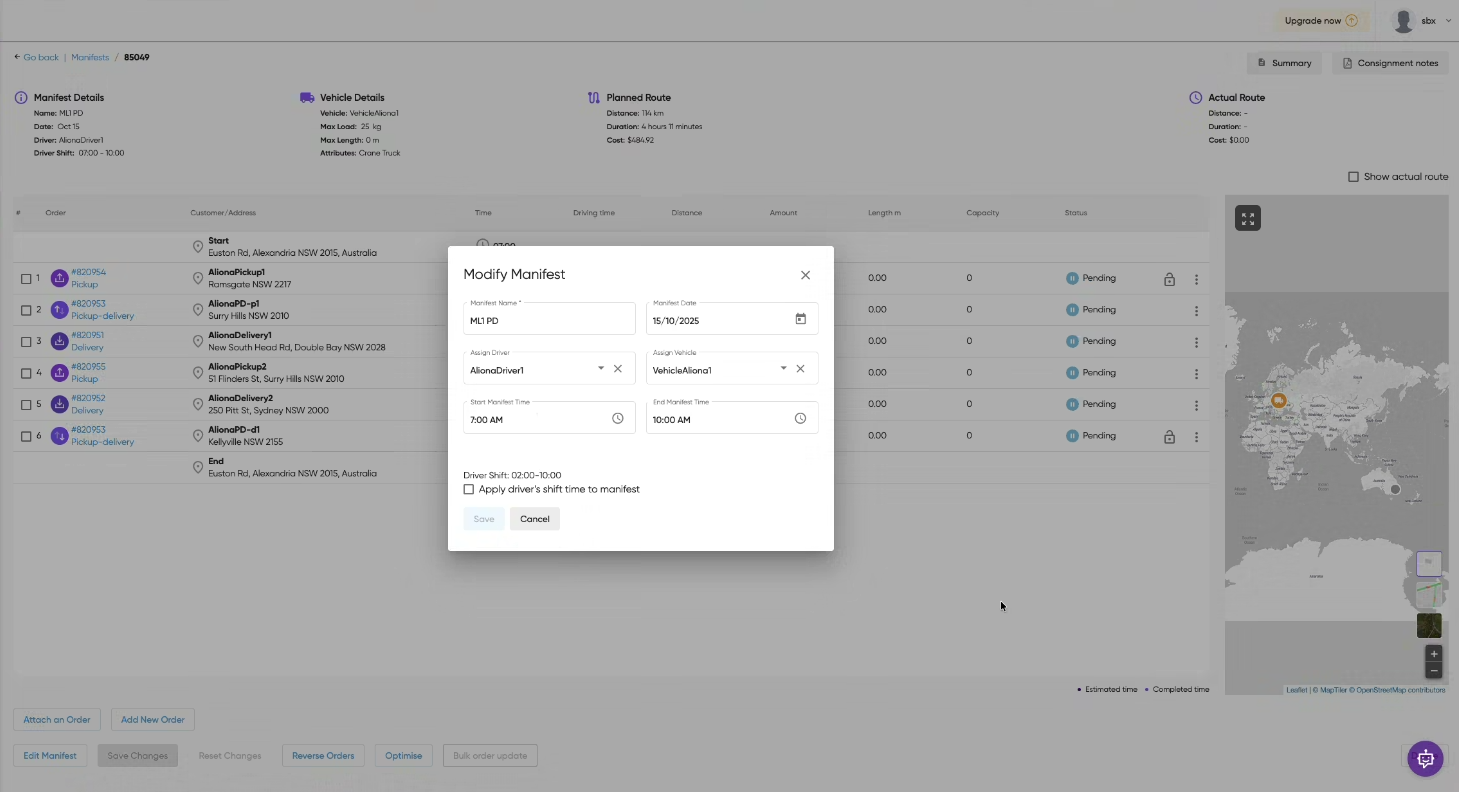Viewport: 1459px width, 792px height.
Task: Click the Manifest Name input field
Action: tap(548, 321)
